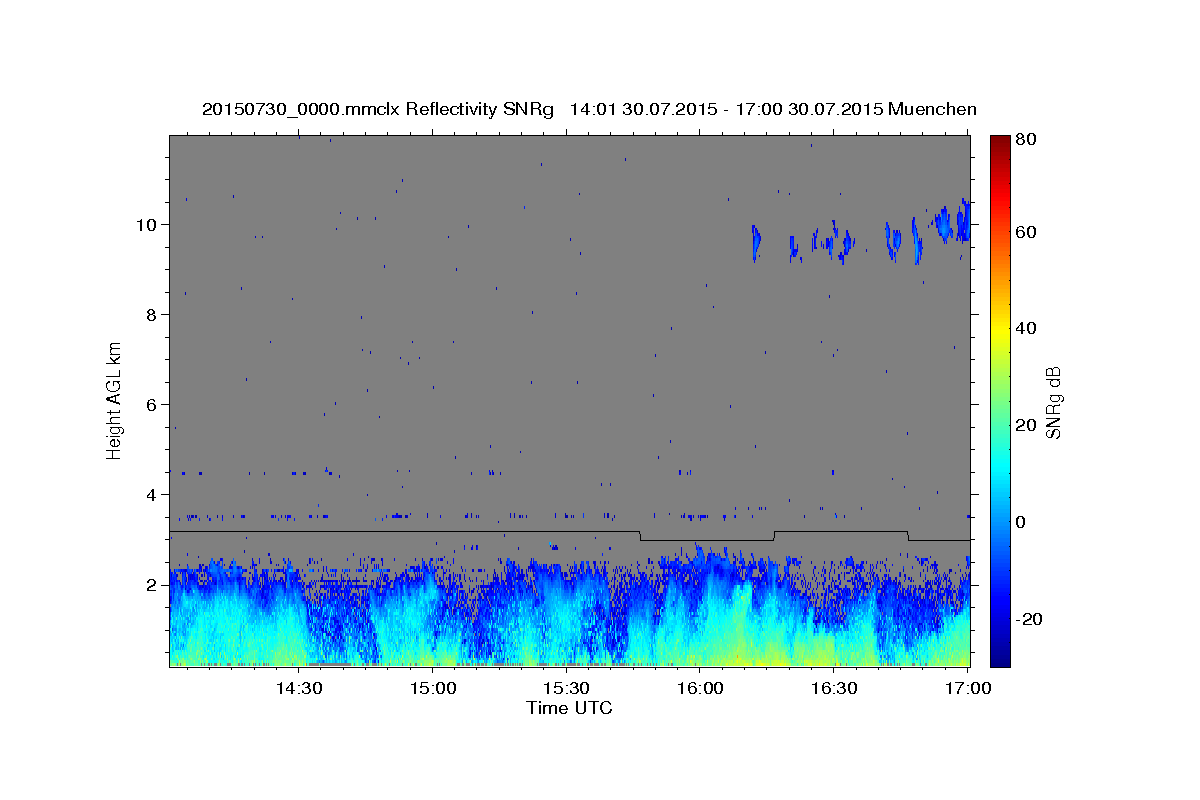Viewport: 1200px width, 800px height.
Task: Click the 14:30 time tick label
Action: 298,688
